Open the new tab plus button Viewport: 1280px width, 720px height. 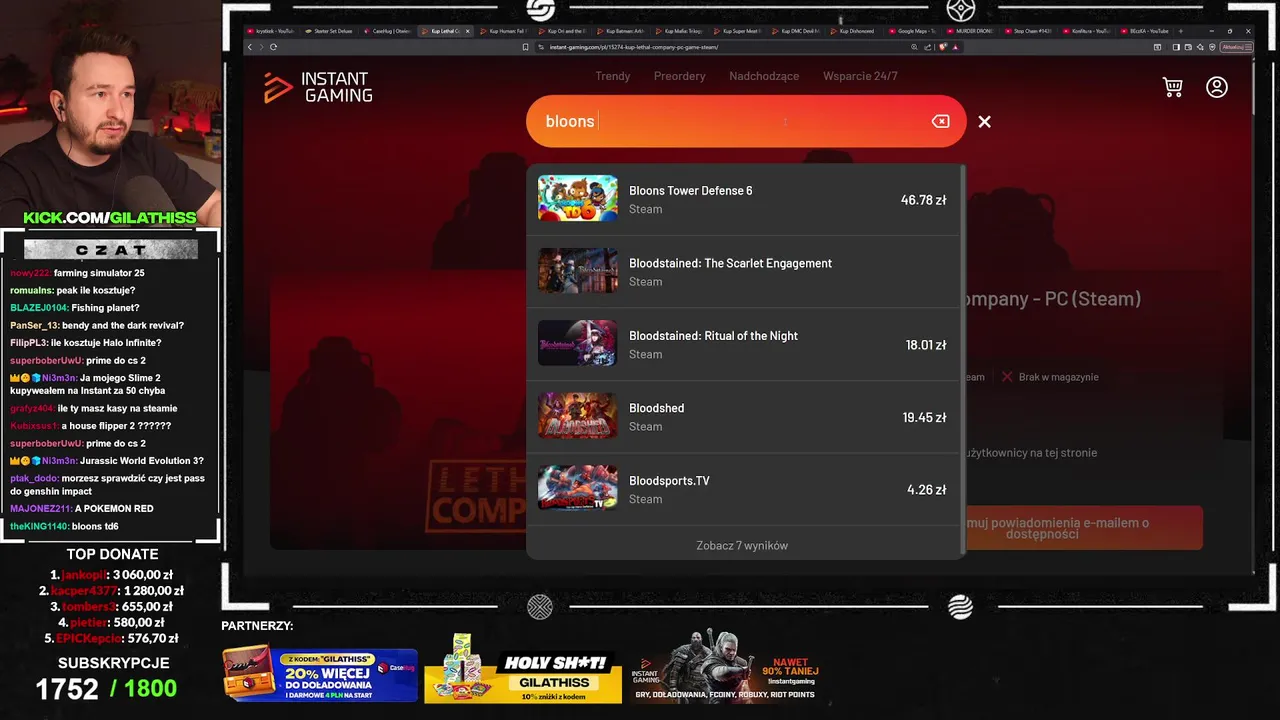click(1183, 31)
